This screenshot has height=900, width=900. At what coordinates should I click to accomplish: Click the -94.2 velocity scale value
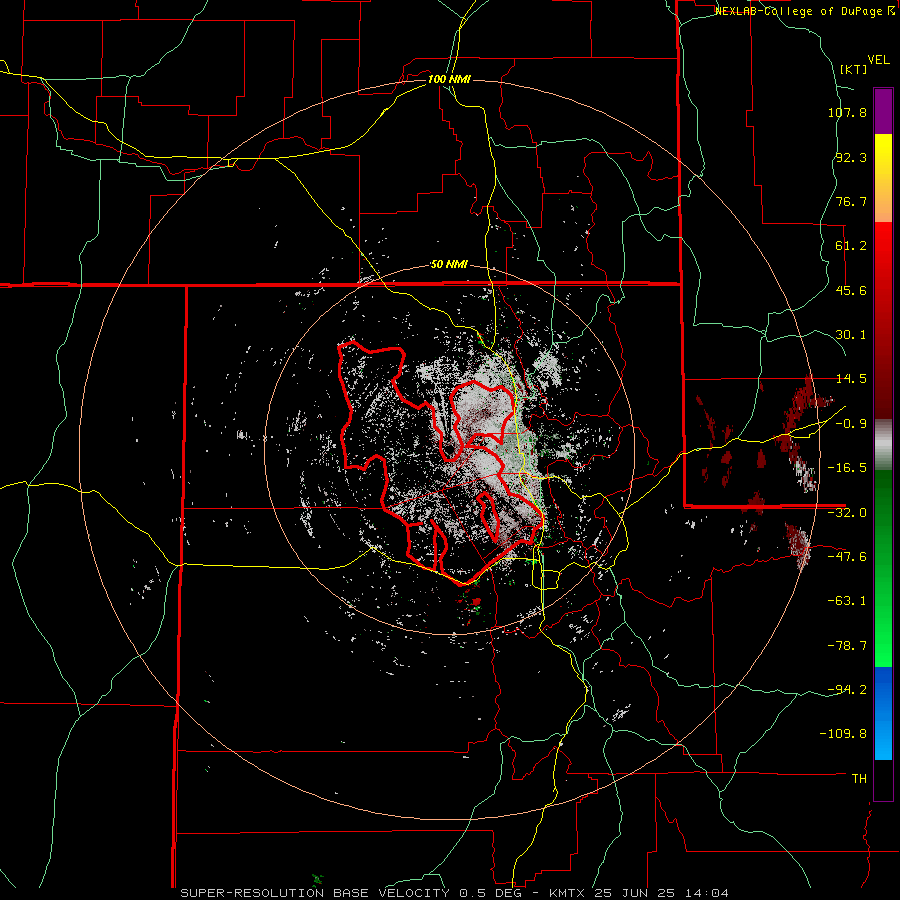(847, 690)
